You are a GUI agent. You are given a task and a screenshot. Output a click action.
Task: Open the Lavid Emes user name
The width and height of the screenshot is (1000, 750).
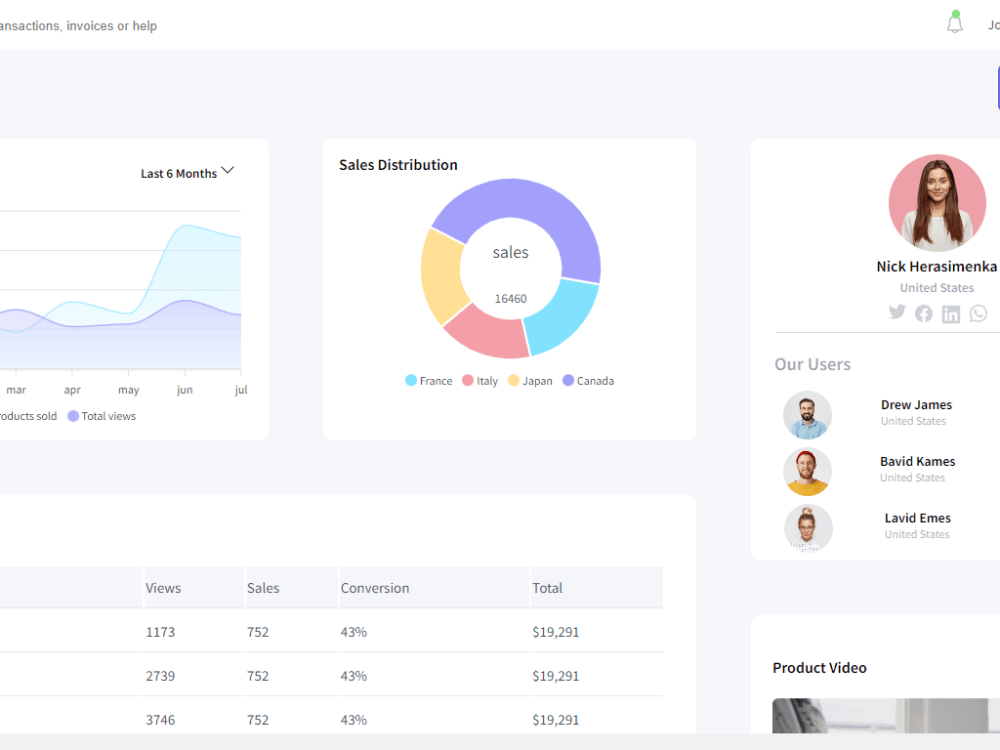(917, 518)
